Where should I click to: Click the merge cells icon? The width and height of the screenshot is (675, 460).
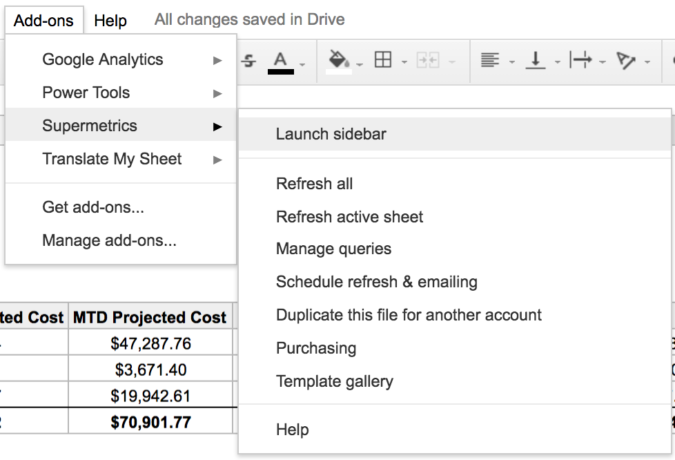click(427, 60)
